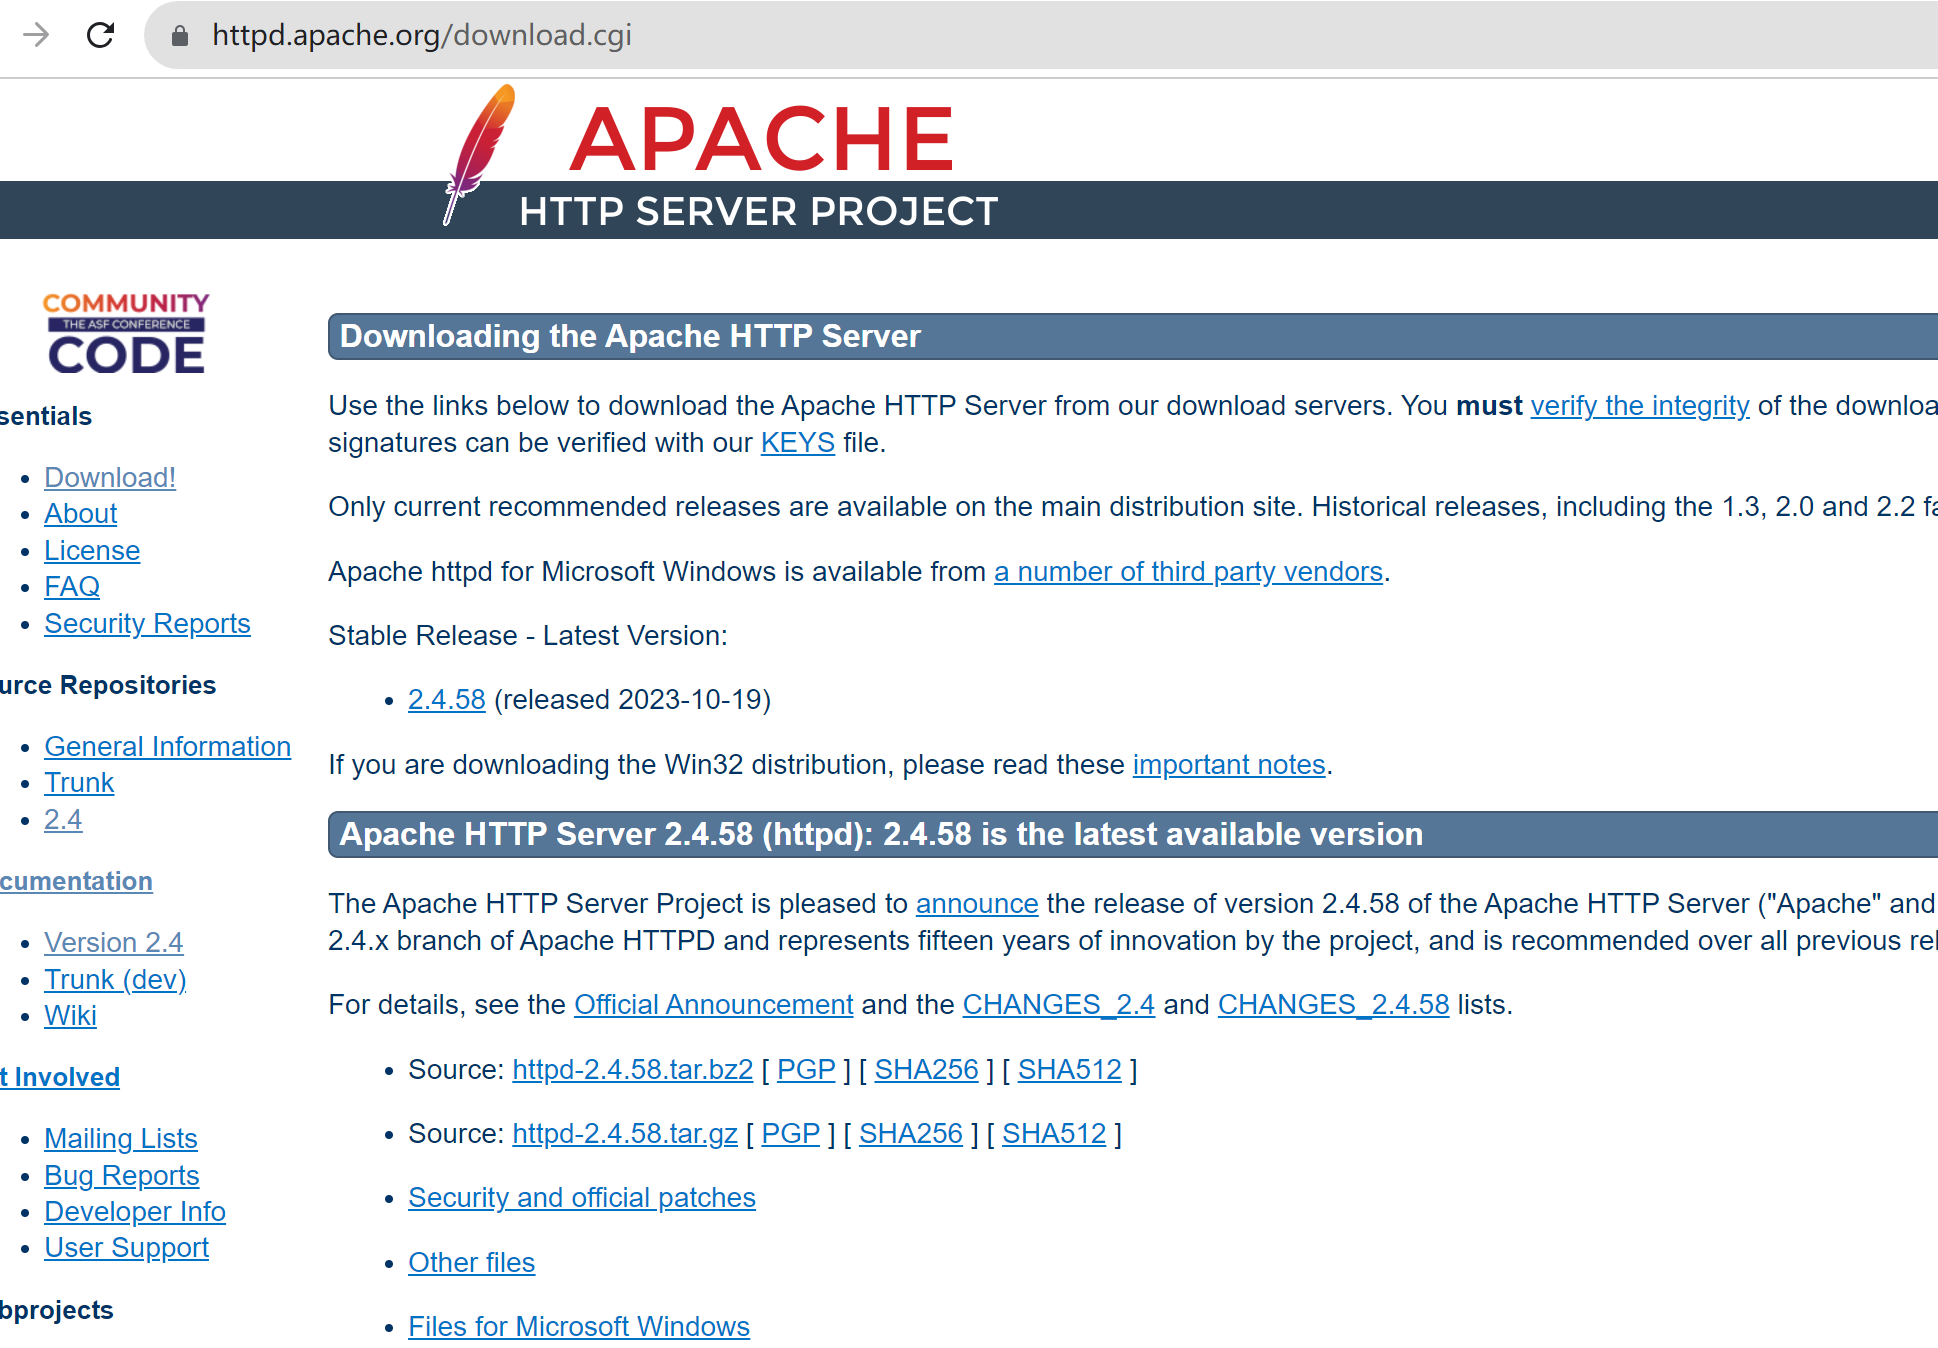Viewport: 1938px width, 1348px height.
Task: Open the third party vendors link
Action: point(1187,572)
